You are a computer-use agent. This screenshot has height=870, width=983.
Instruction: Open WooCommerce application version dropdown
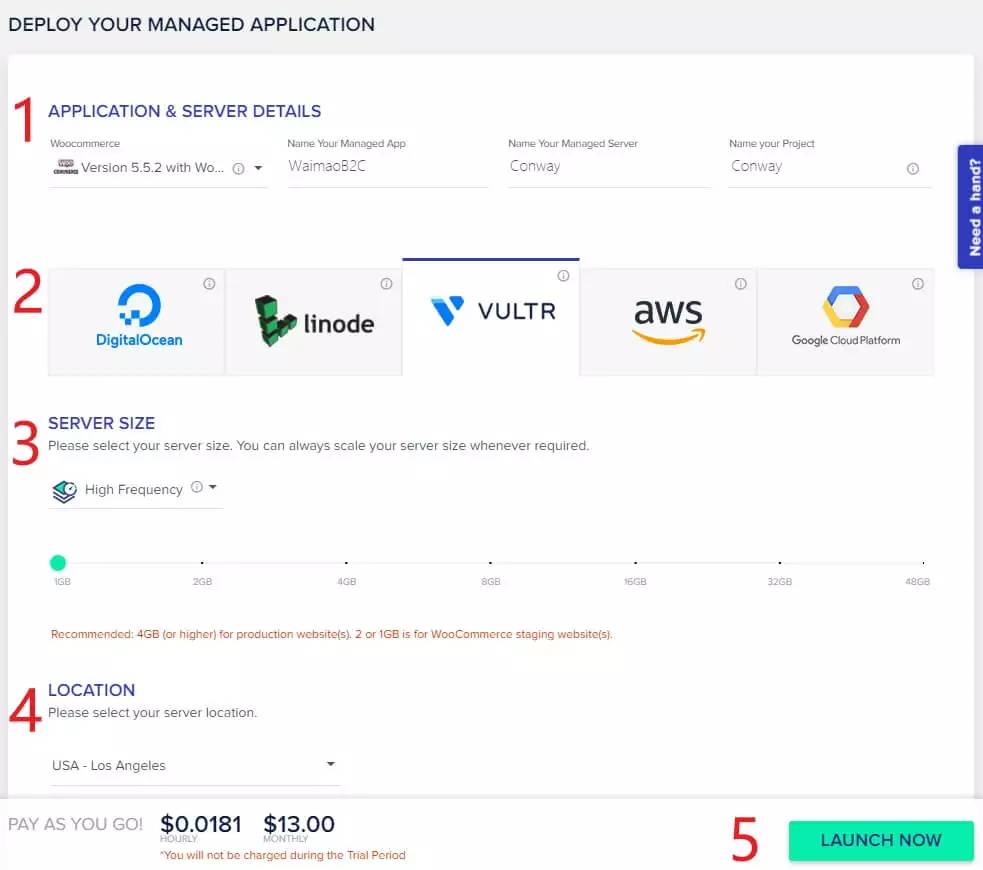tap(158, 168)
